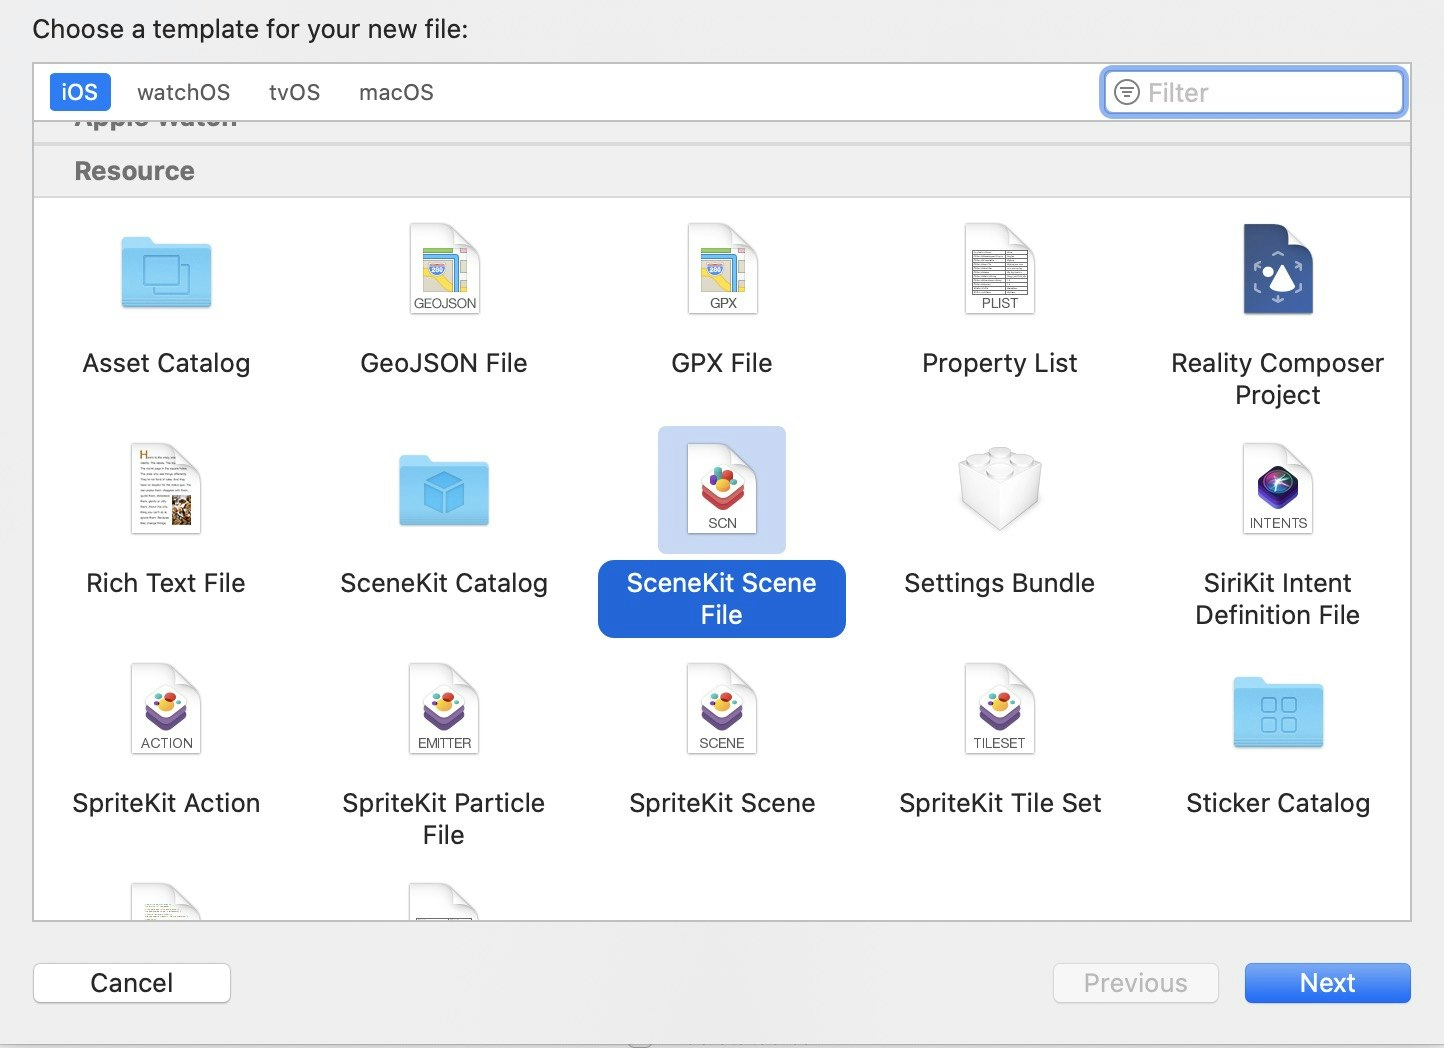Click the Next button
This screenshot has height=1048, width=1444.
(x=1328, y=983)
